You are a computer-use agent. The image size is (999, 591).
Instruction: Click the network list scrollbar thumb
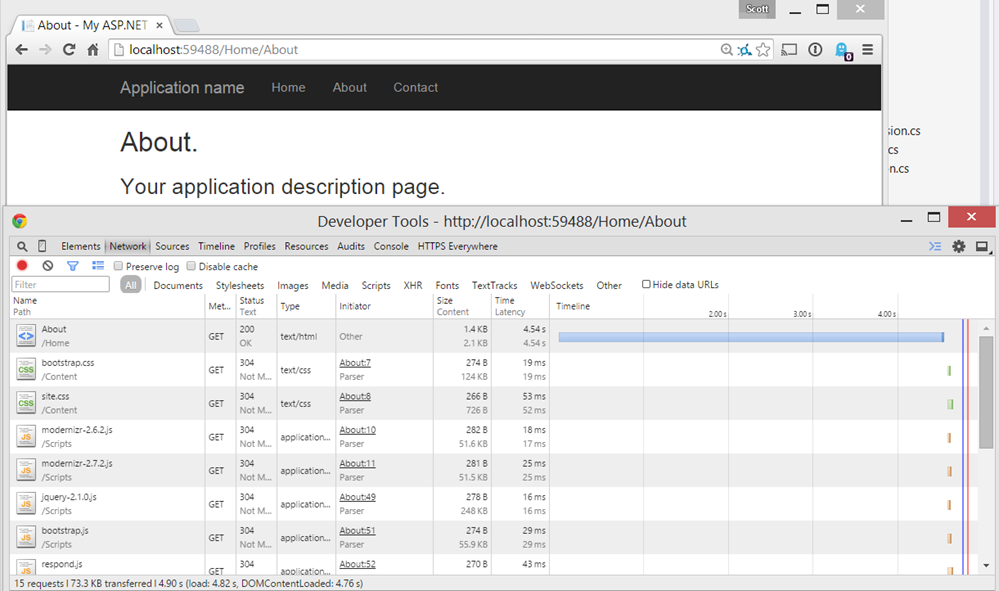pos(986,392)
